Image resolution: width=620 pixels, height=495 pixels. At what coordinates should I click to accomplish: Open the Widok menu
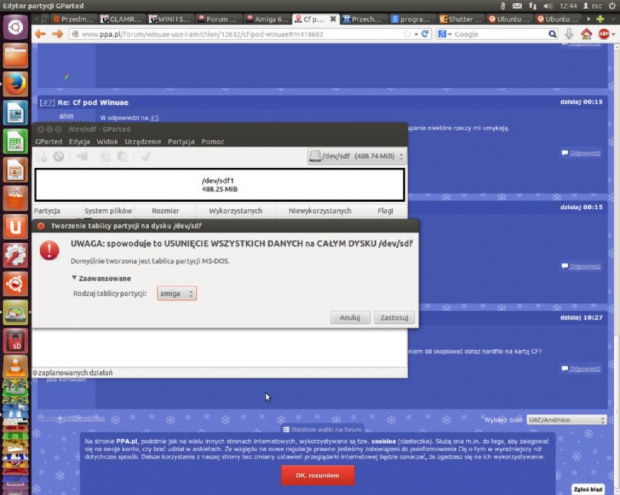point(107,142)
